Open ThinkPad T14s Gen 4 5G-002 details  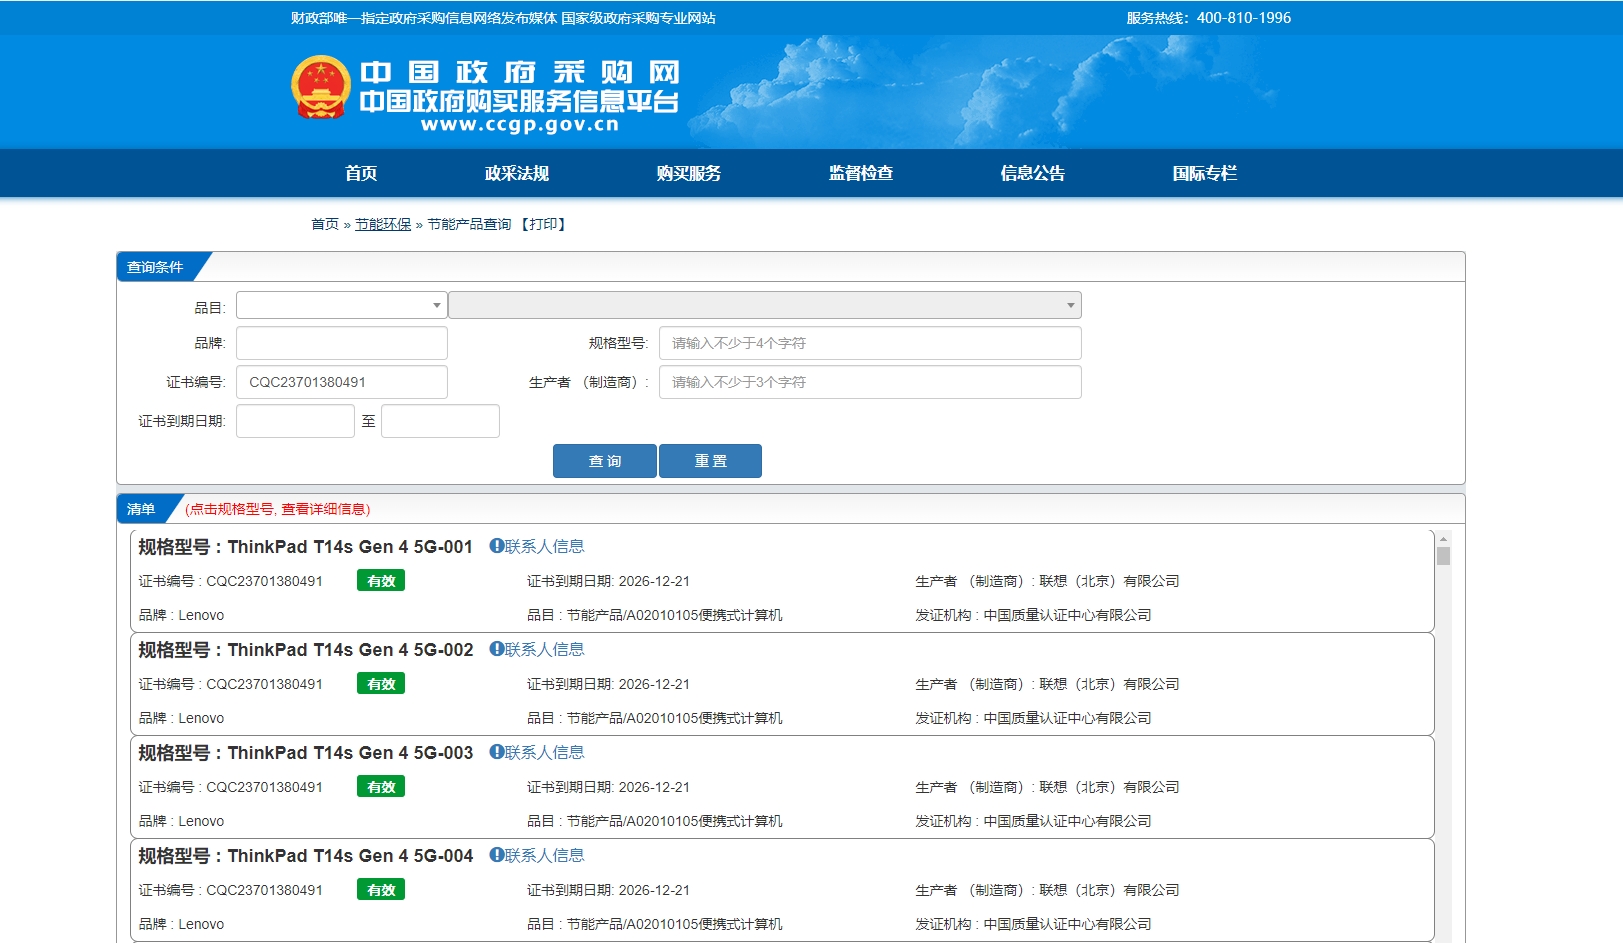(x=350, y=650)
